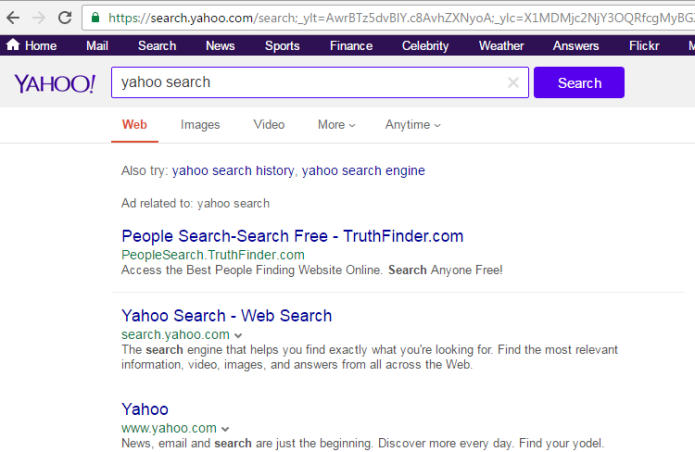Click the search.yahoo.com green URL
Image resolution: width=695 pixels, height=452 pixels.
click(x=176, y=335)
